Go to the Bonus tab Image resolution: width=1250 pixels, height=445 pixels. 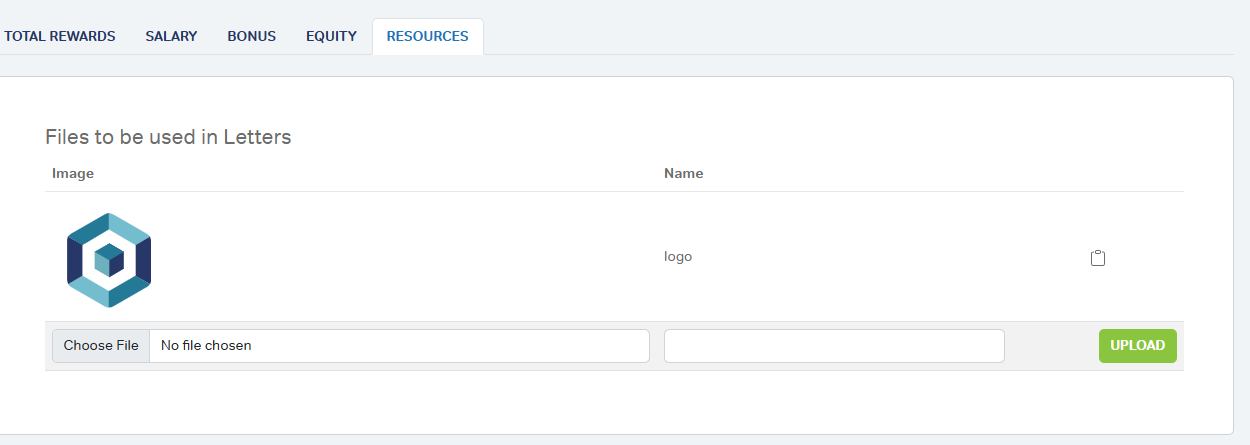pyautogui.click(x=251, y=36)
